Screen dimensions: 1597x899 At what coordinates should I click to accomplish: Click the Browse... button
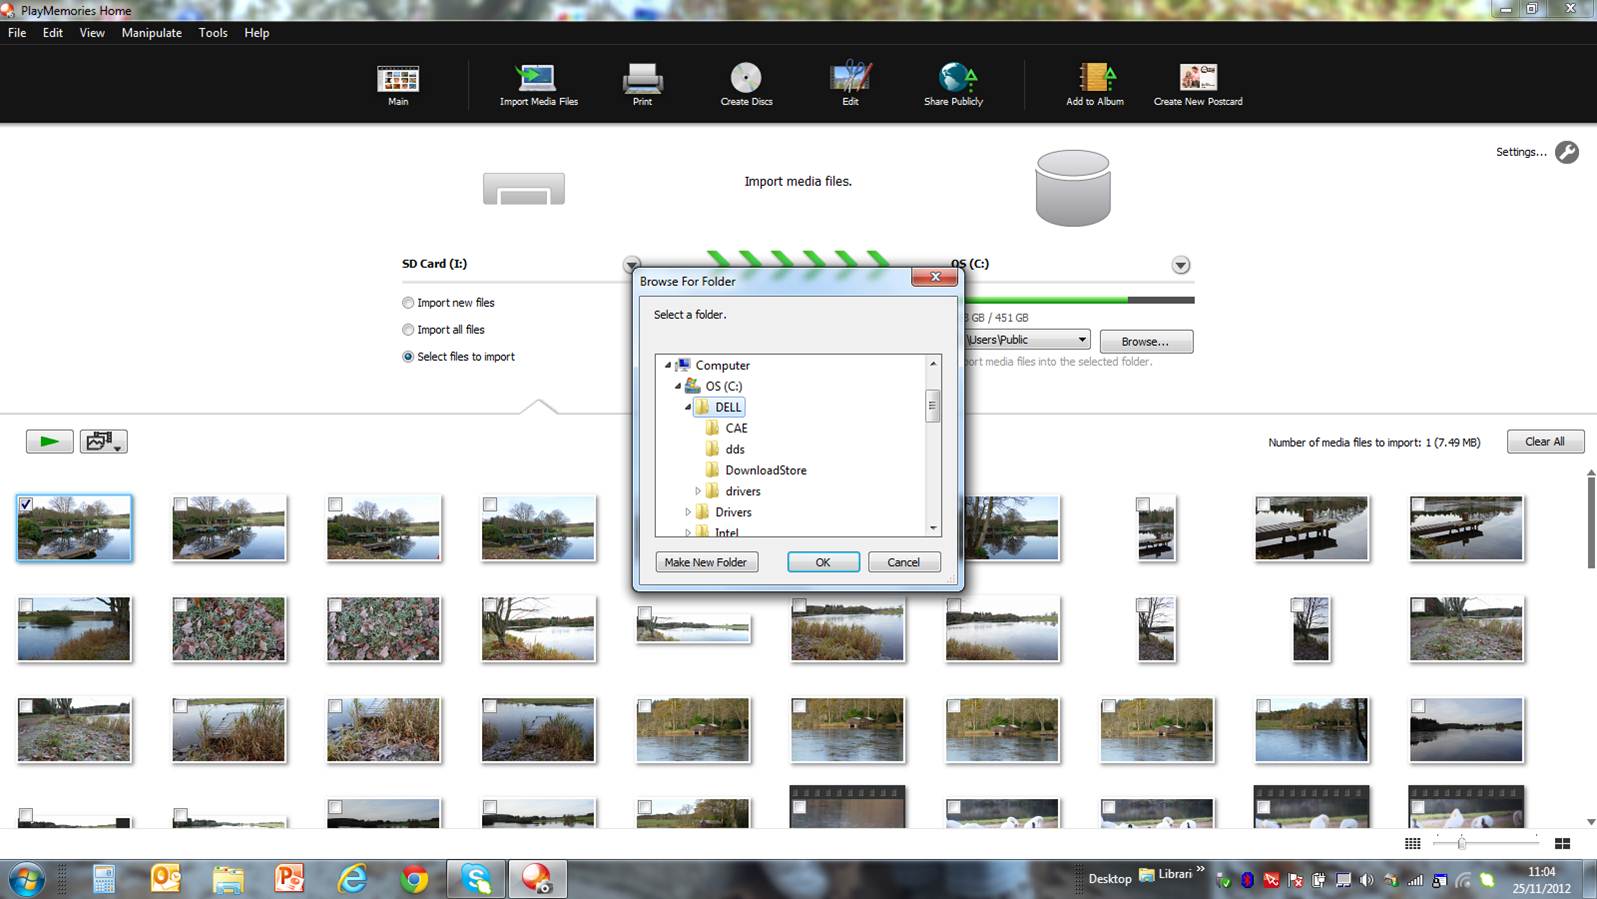pos(1146,341)
